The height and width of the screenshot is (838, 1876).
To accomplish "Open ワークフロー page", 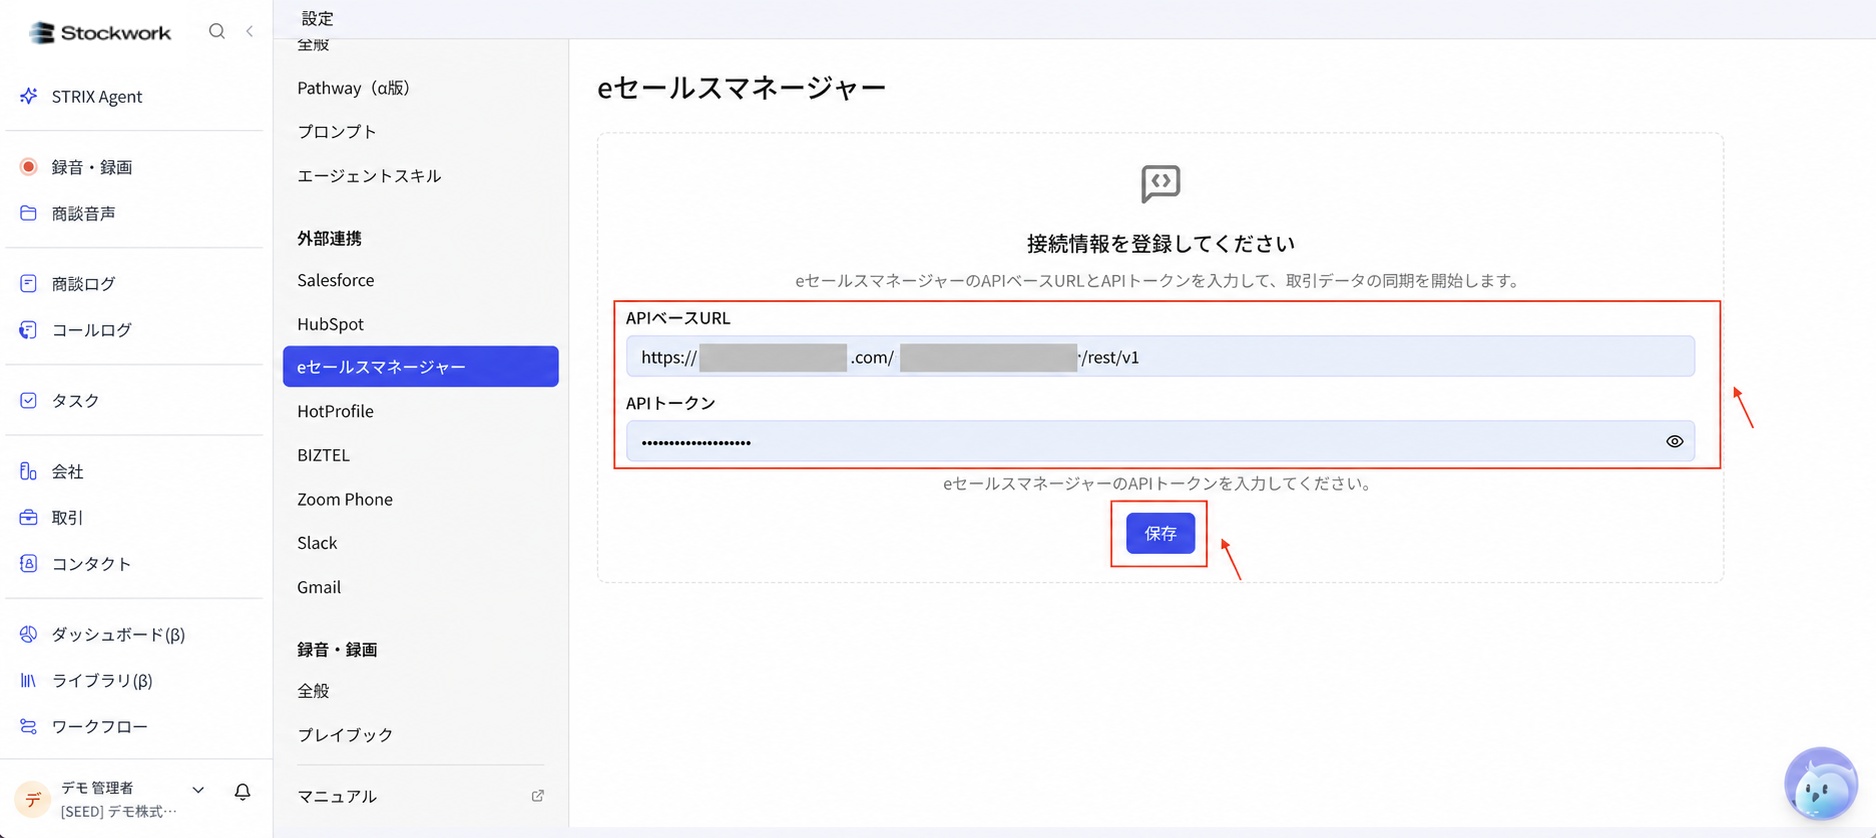I will [100, 726].
